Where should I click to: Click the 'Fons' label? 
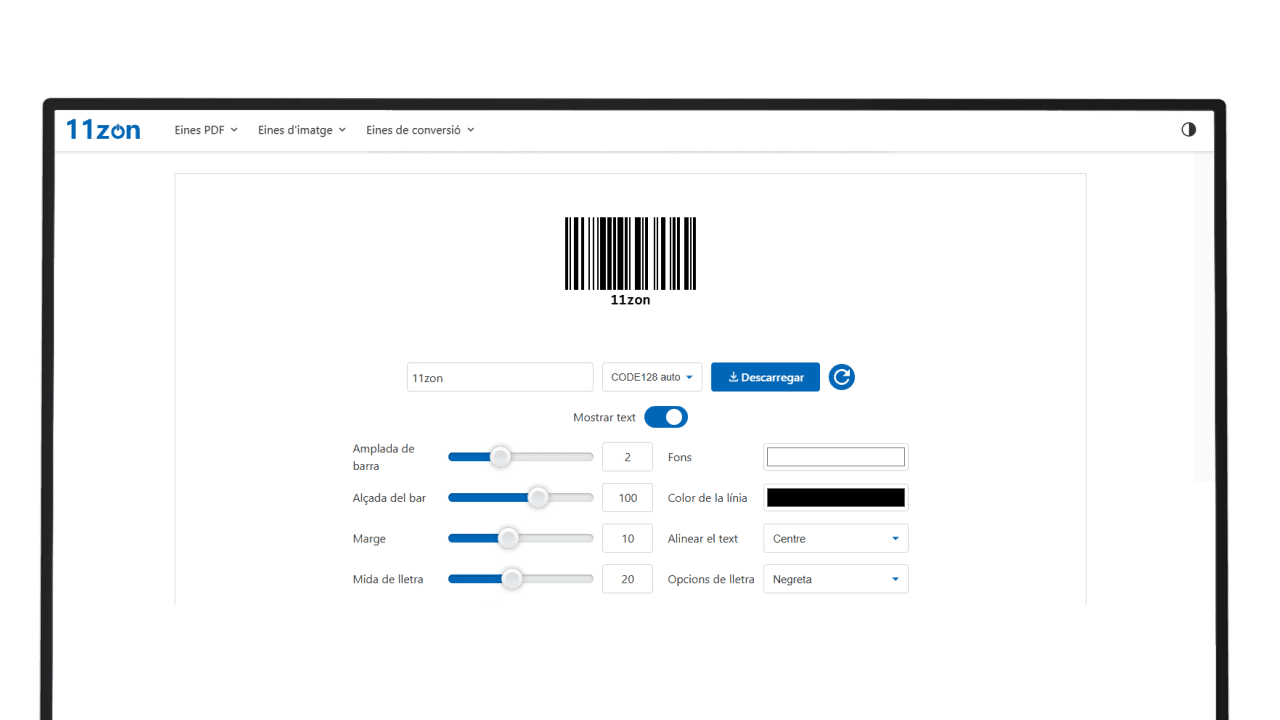pos(680,457)
